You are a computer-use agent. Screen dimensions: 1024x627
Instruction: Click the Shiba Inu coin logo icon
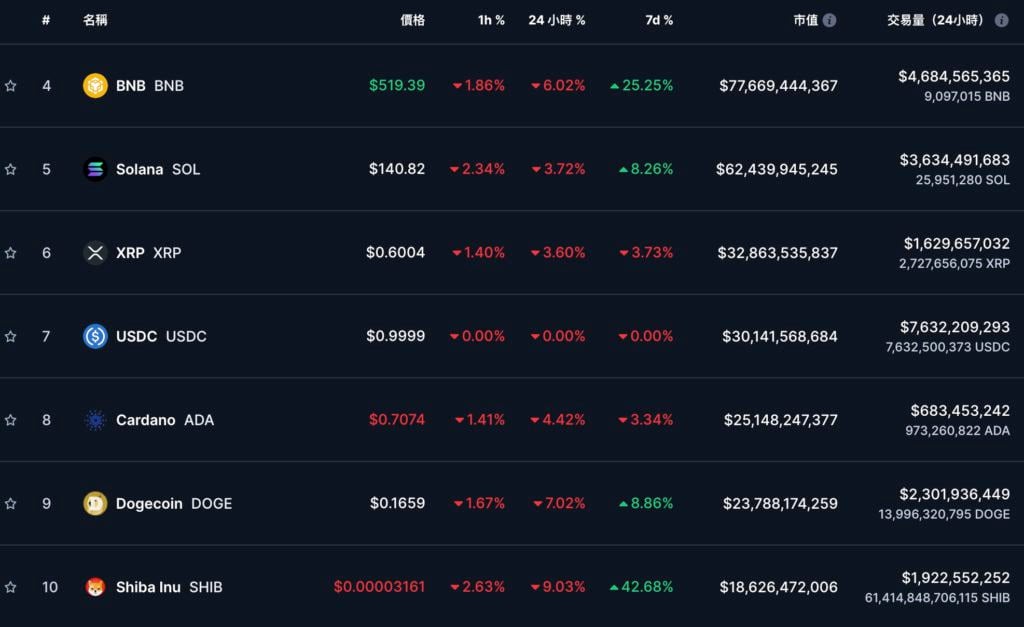coord(95,587)
